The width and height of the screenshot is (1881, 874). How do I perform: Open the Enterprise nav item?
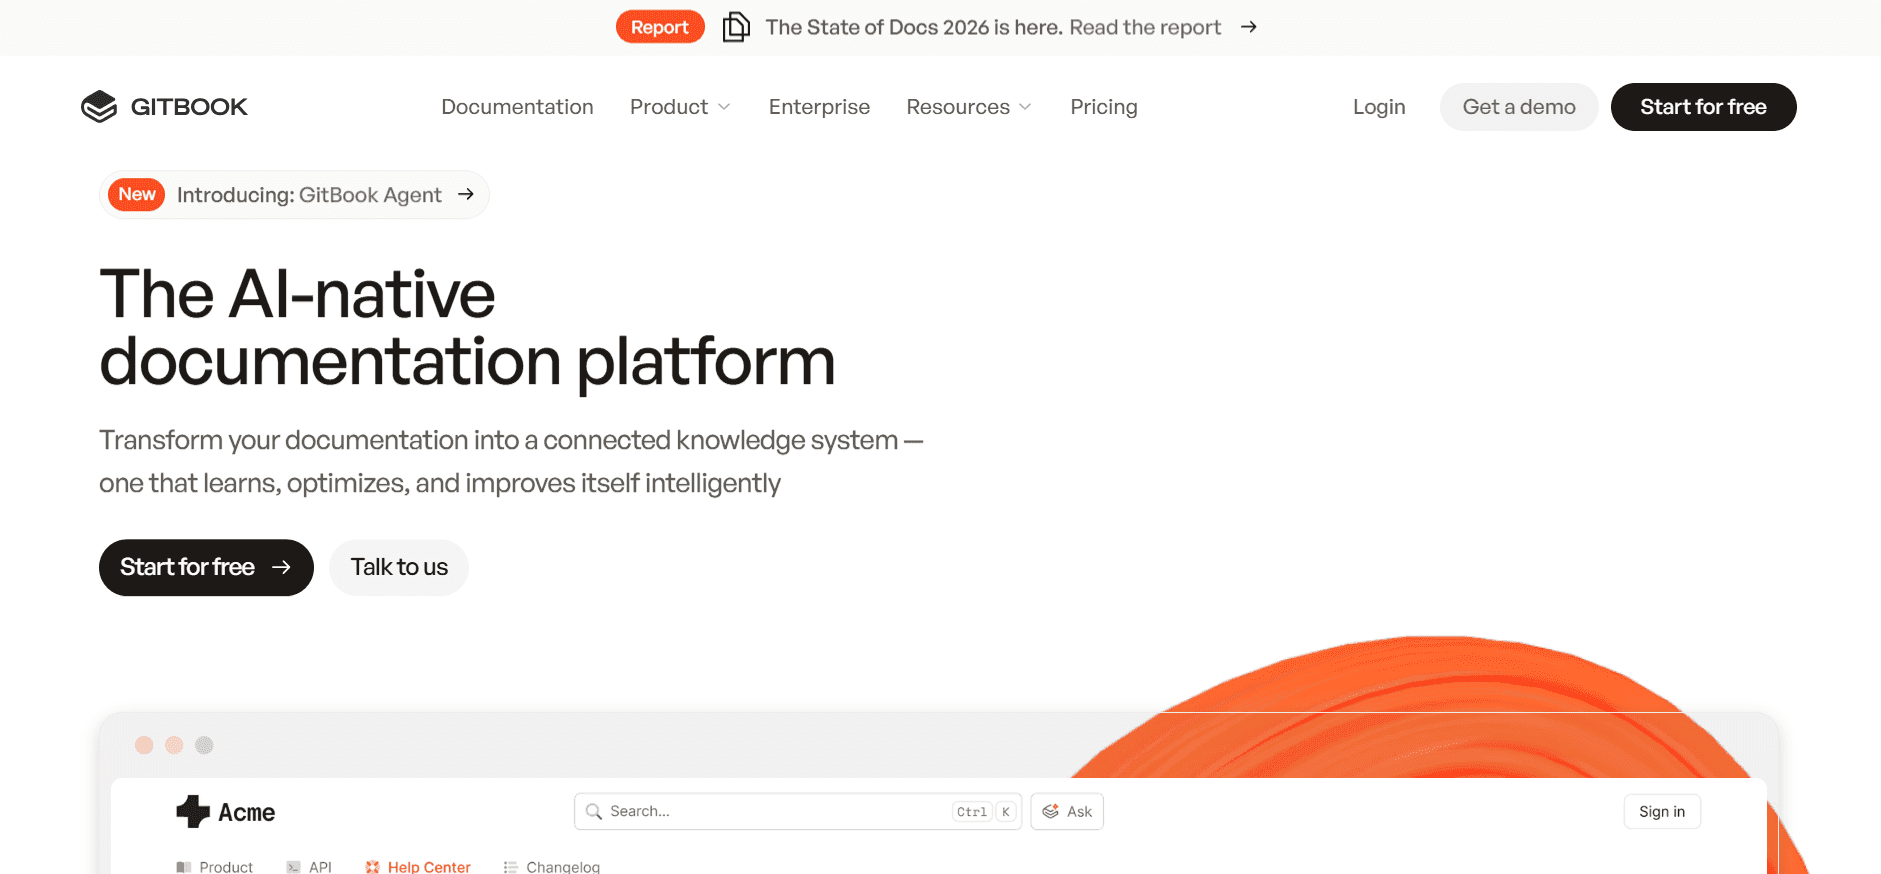819,107
